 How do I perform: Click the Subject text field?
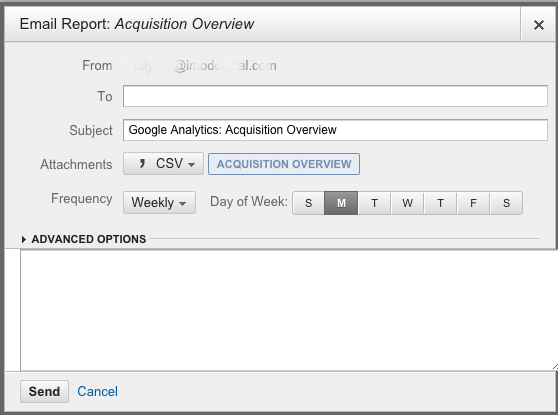pos(335,130)
